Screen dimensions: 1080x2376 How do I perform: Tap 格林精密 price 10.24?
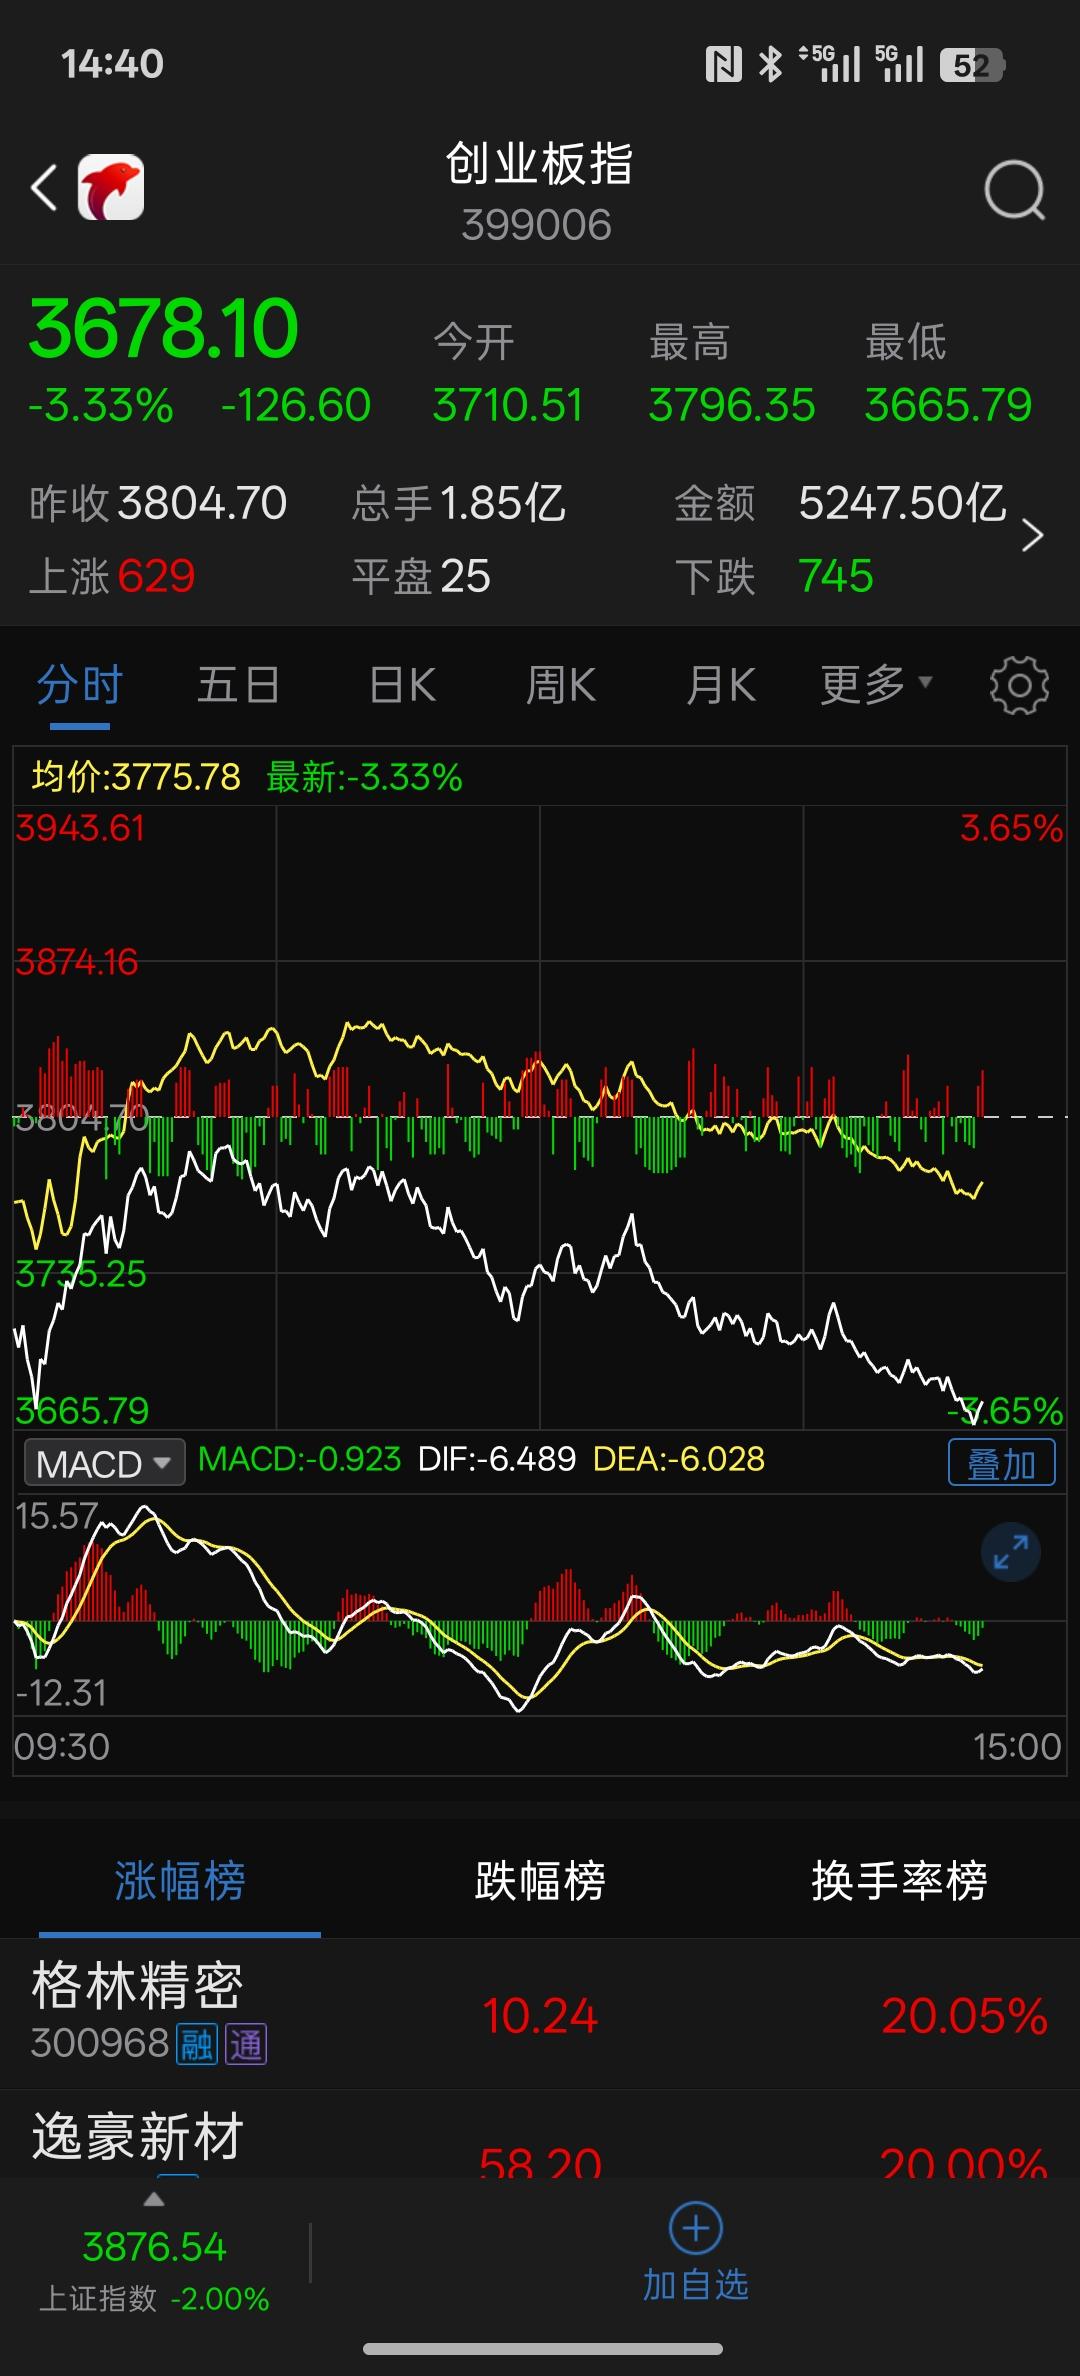click(x=540, y=2015)
